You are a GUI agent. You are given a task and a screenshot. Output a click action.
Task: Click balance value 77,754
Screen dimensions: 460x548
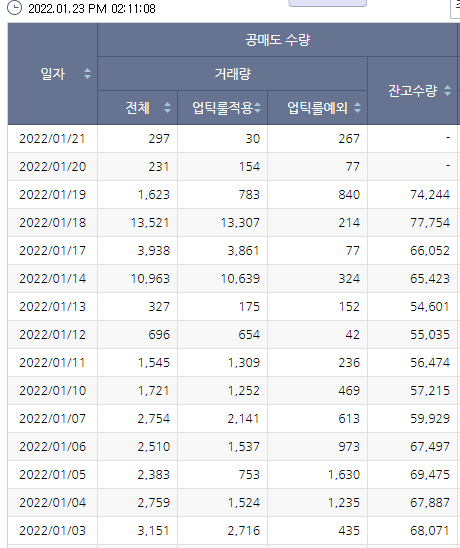(x=430, y=223)
